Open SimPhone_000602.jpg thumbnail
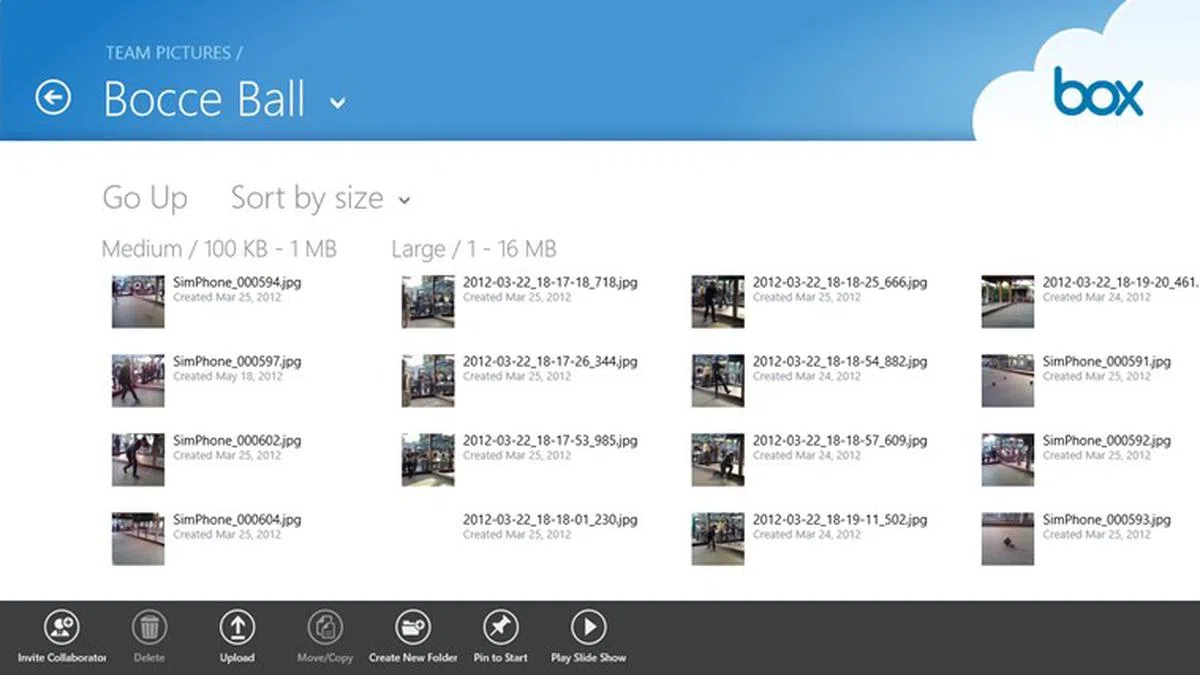Screen dimensions: 1200x675 coord(138,460)
